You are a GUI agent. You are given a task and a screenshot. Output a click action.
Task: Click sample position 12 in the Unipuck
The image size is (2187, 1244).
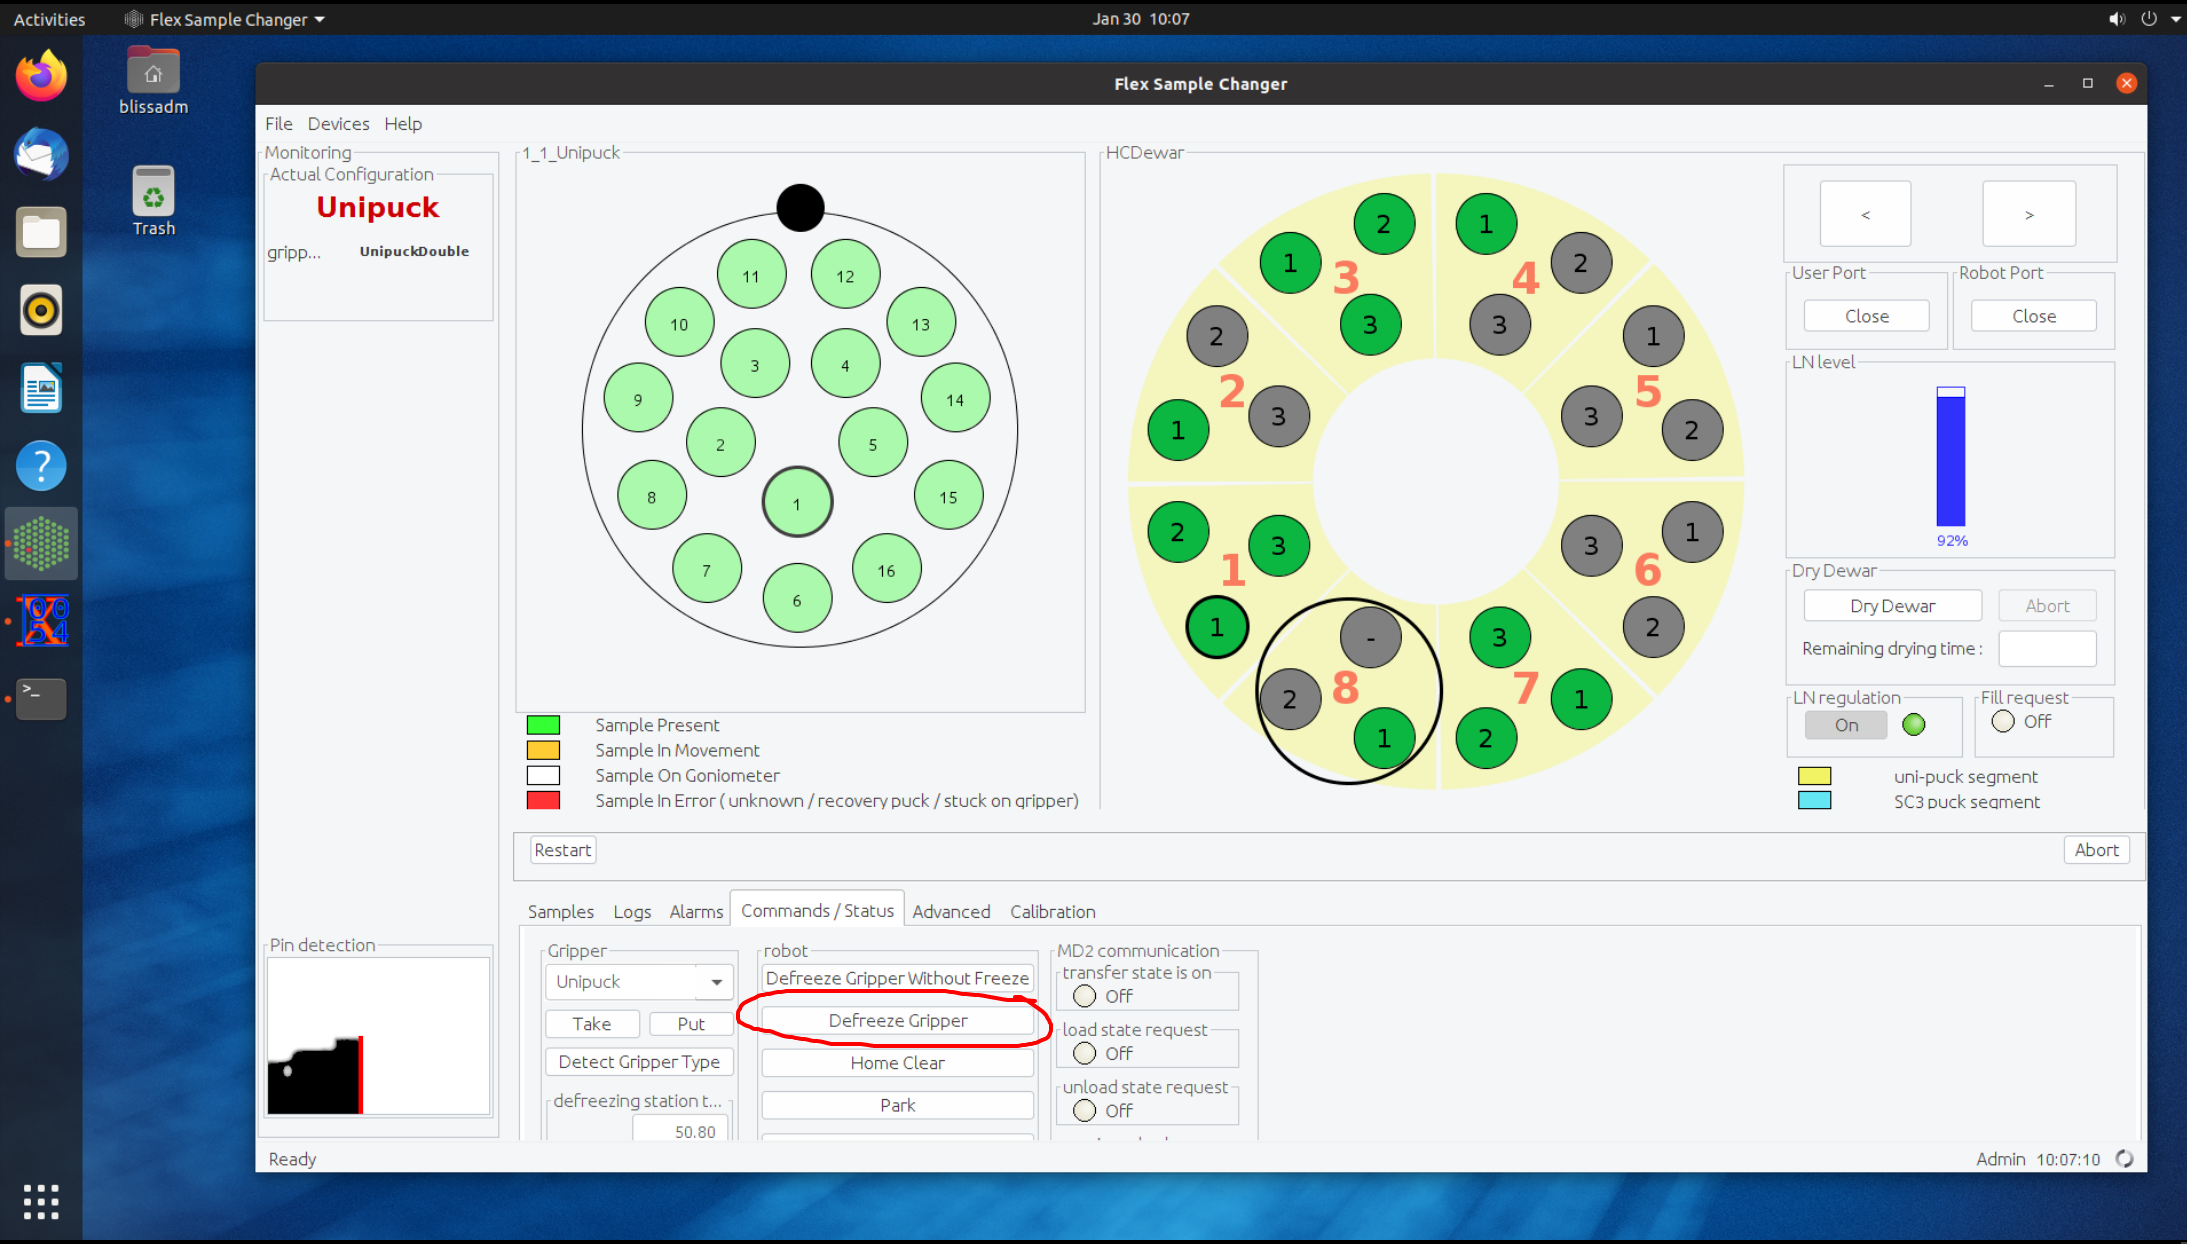(x=845, y=275)
